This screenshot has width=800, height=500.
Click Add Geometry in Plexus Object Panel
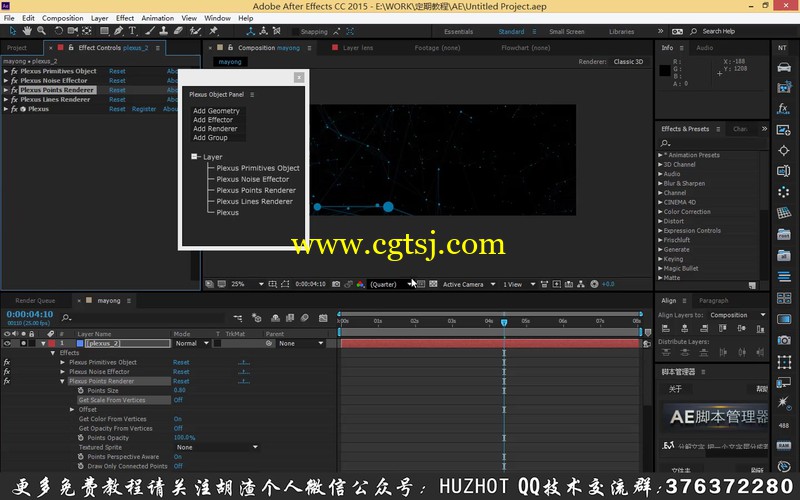(216, 111)
